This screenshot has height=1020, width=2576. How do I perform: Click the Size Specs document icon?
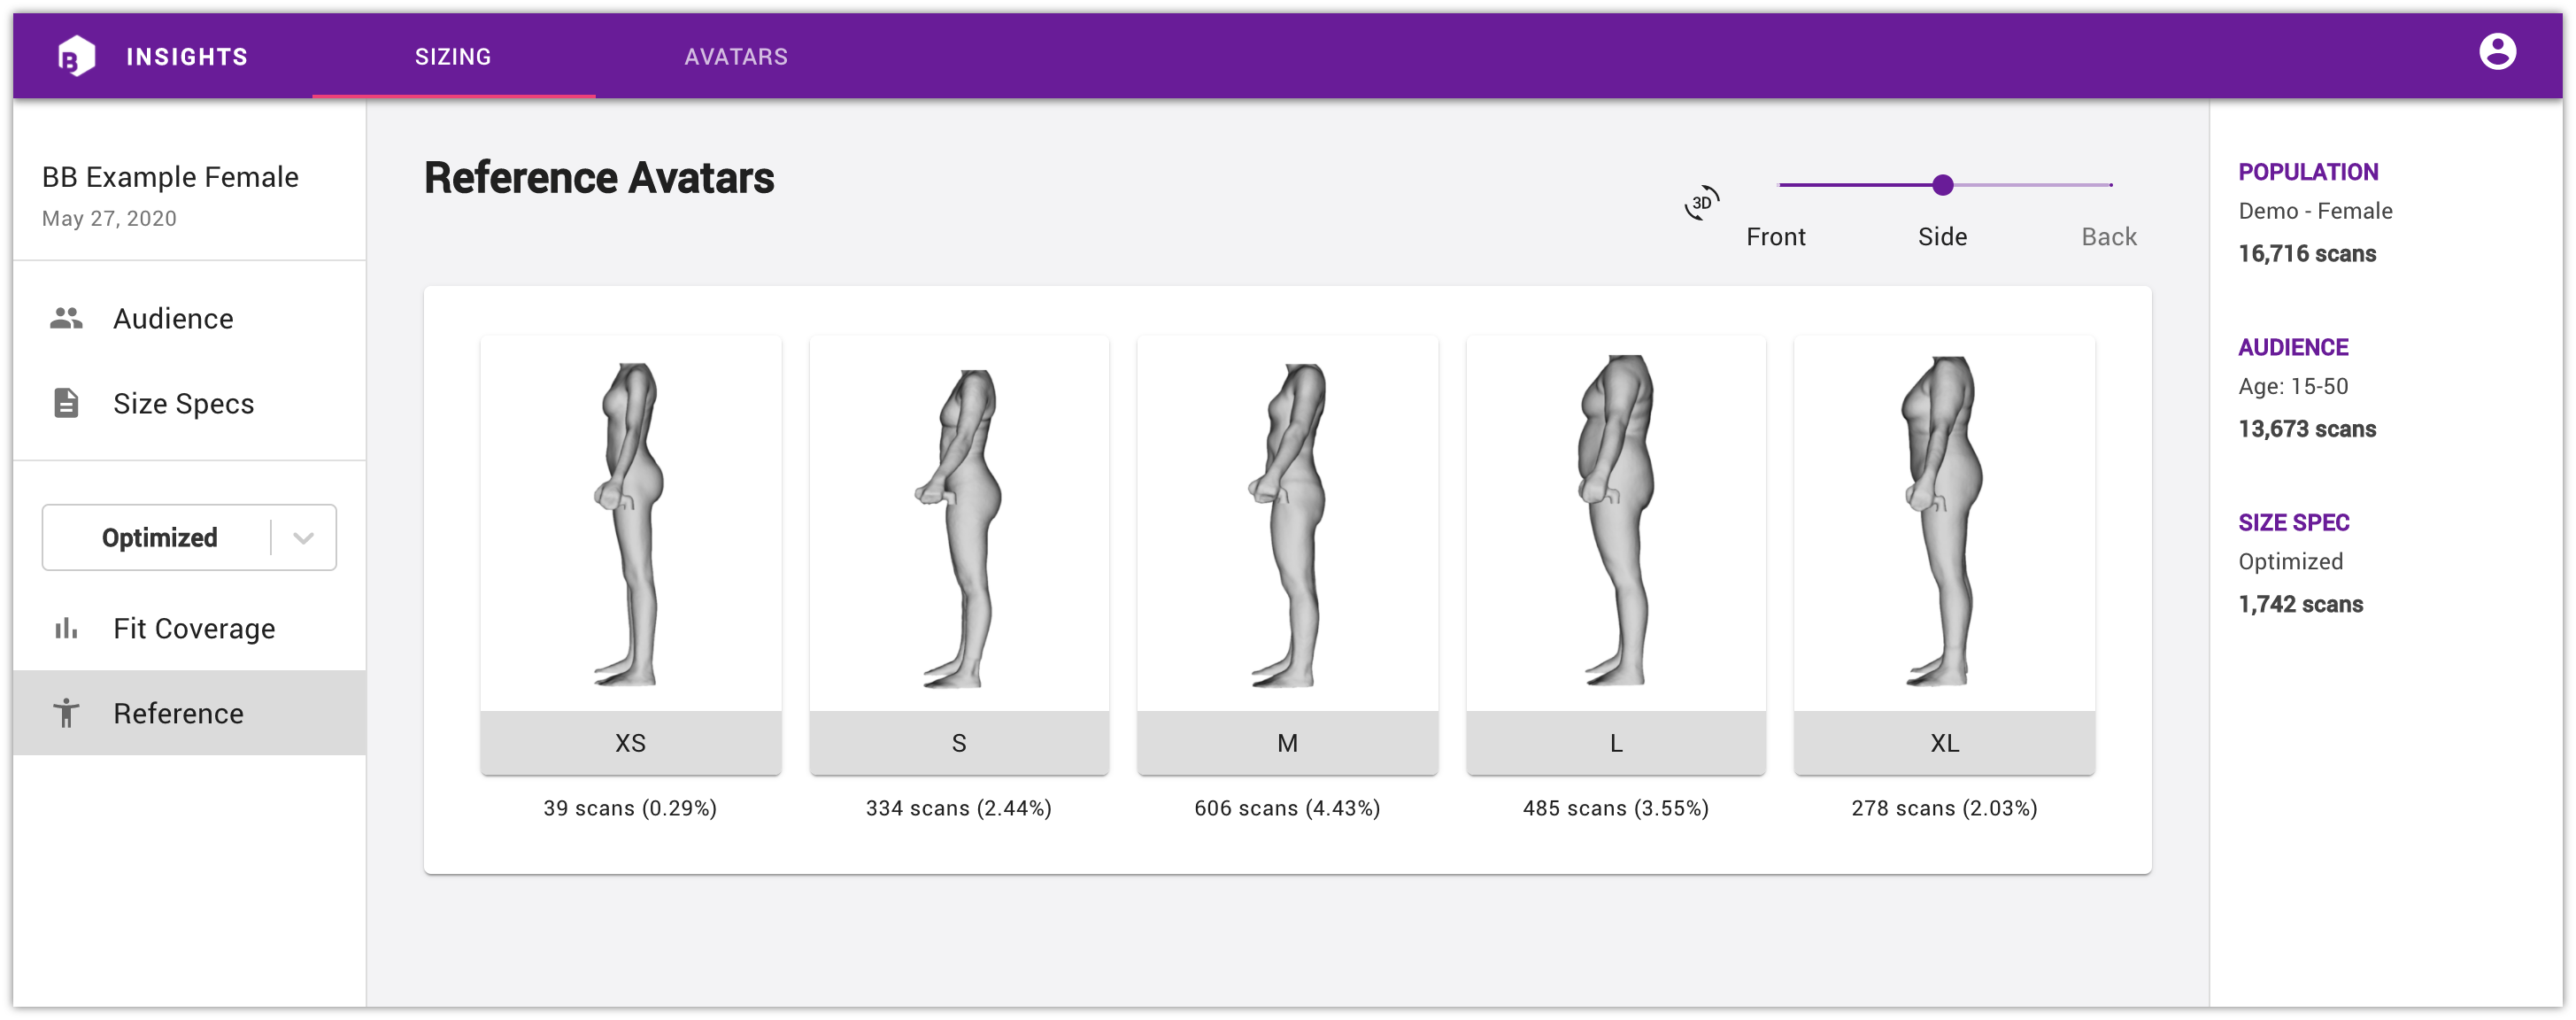(x=66, y=403)
